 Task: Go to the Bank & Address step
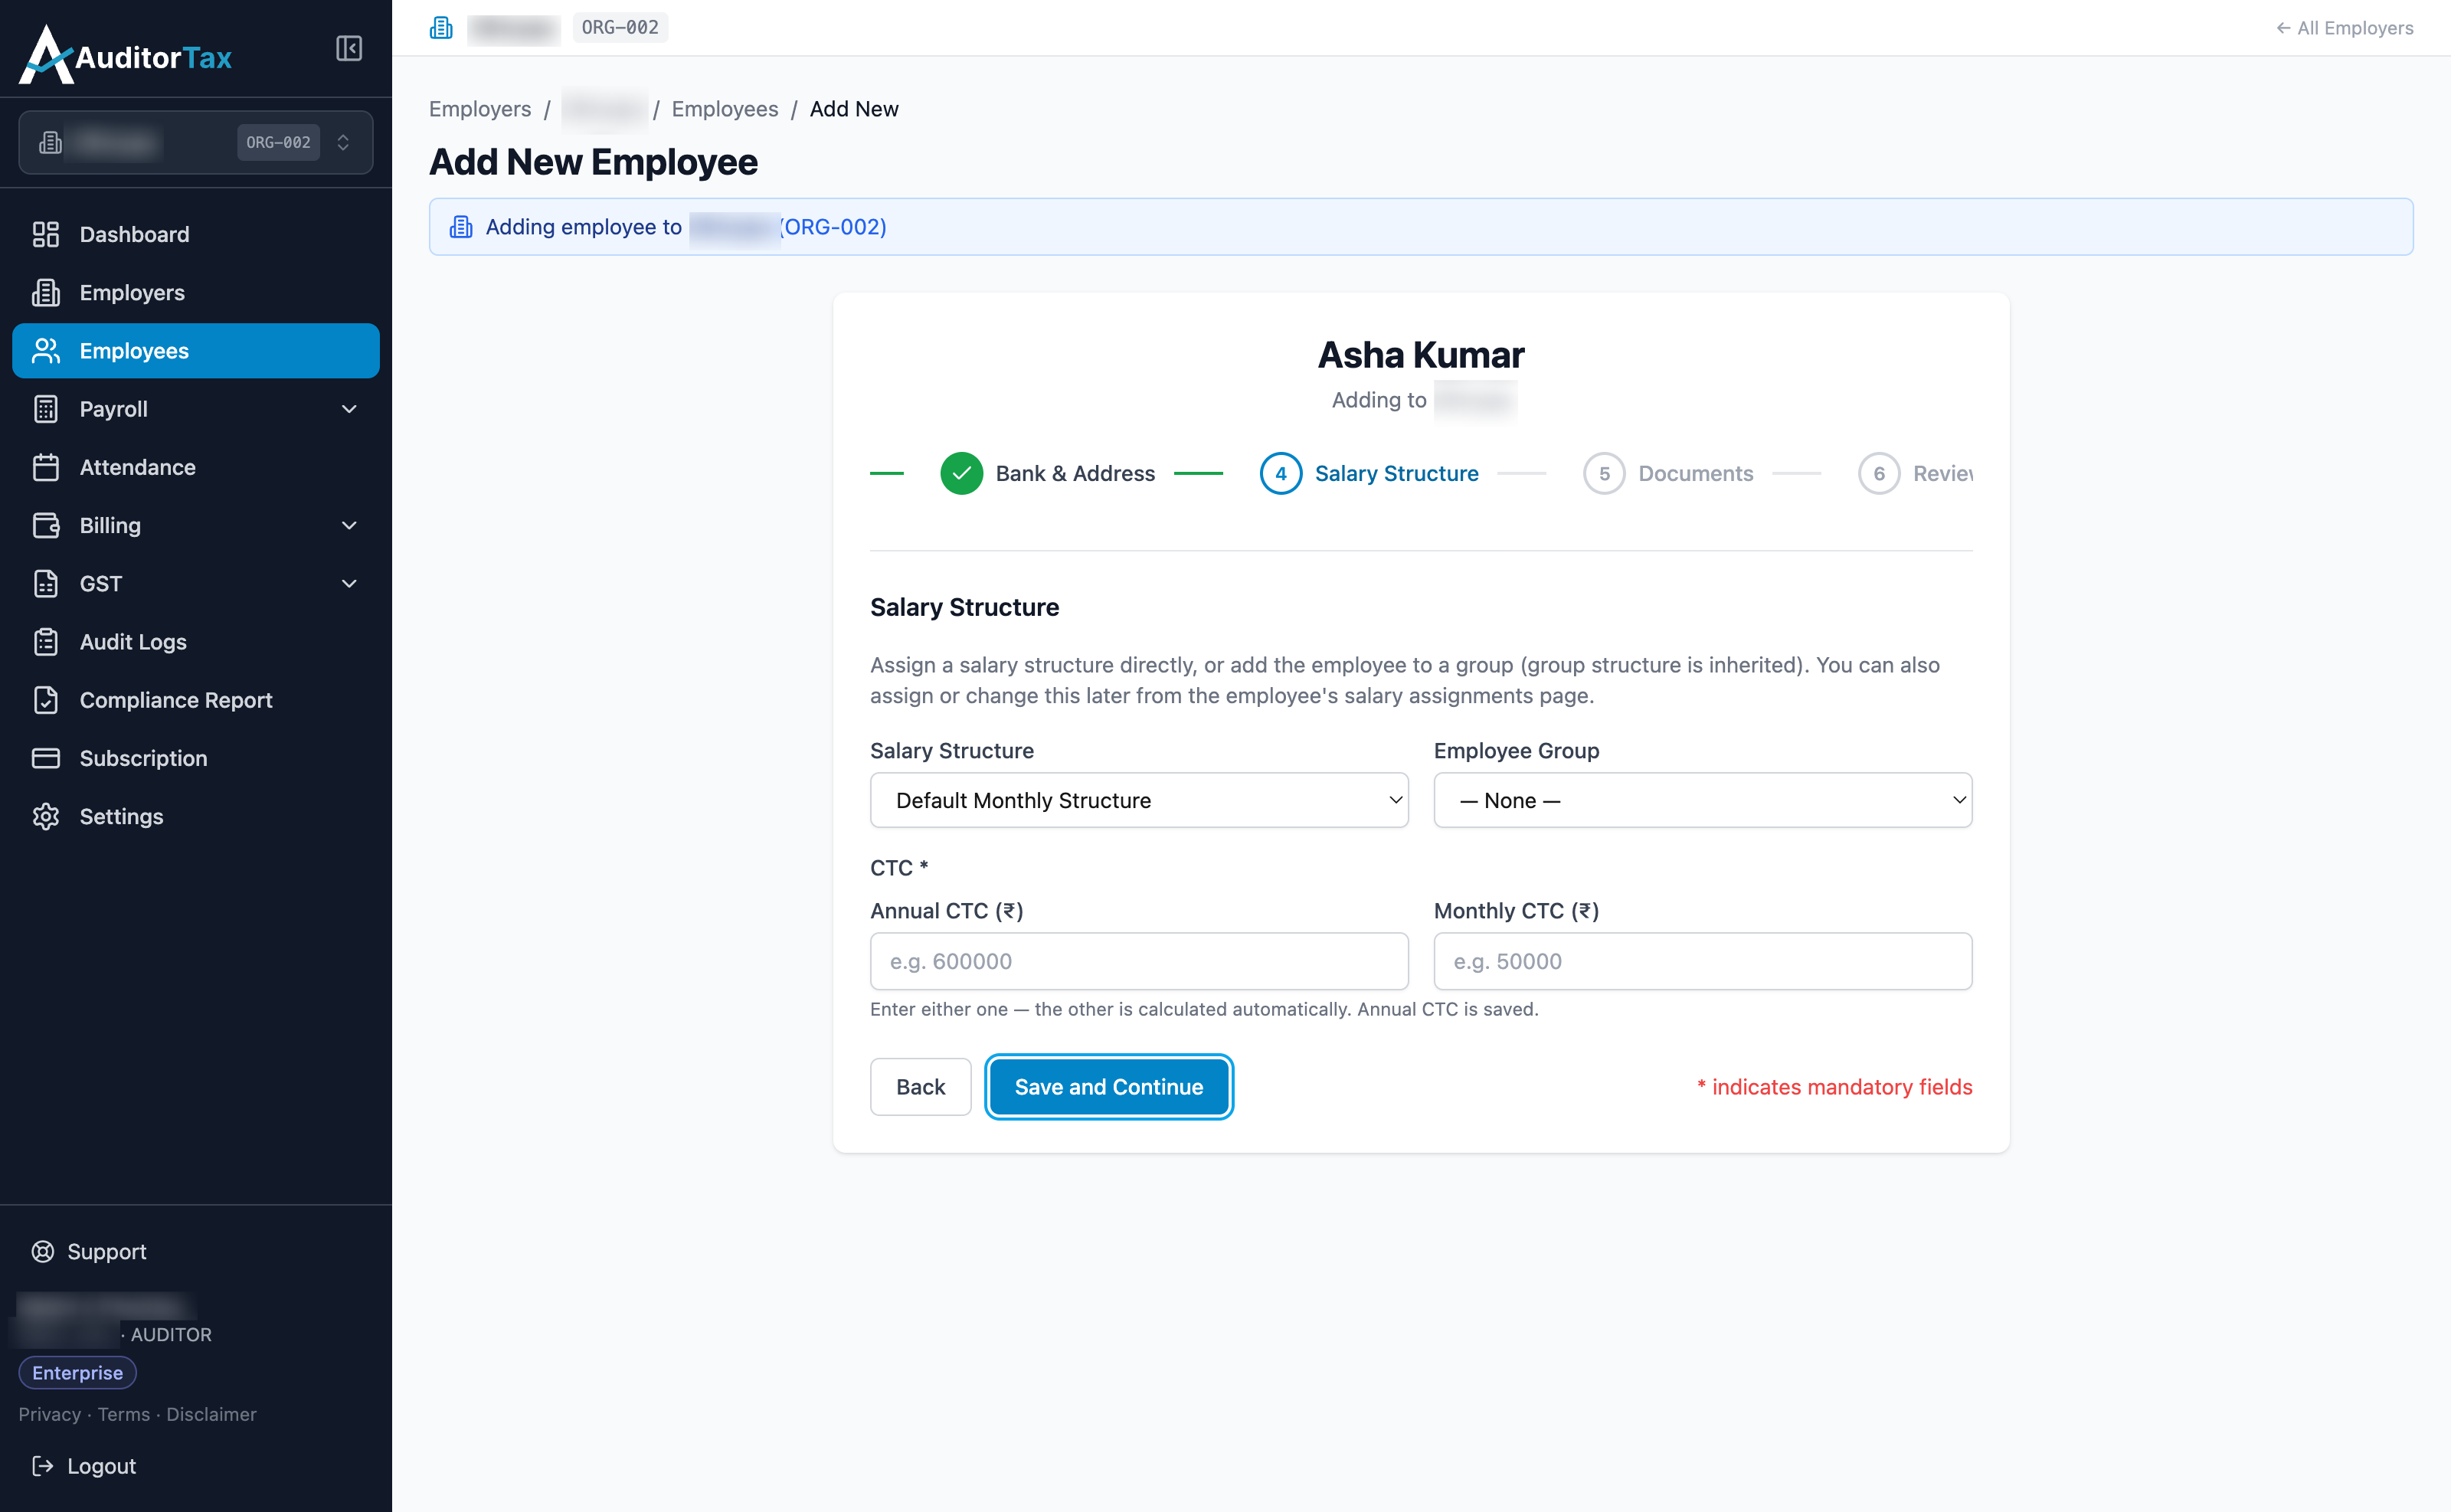(x=1047, y=473)
